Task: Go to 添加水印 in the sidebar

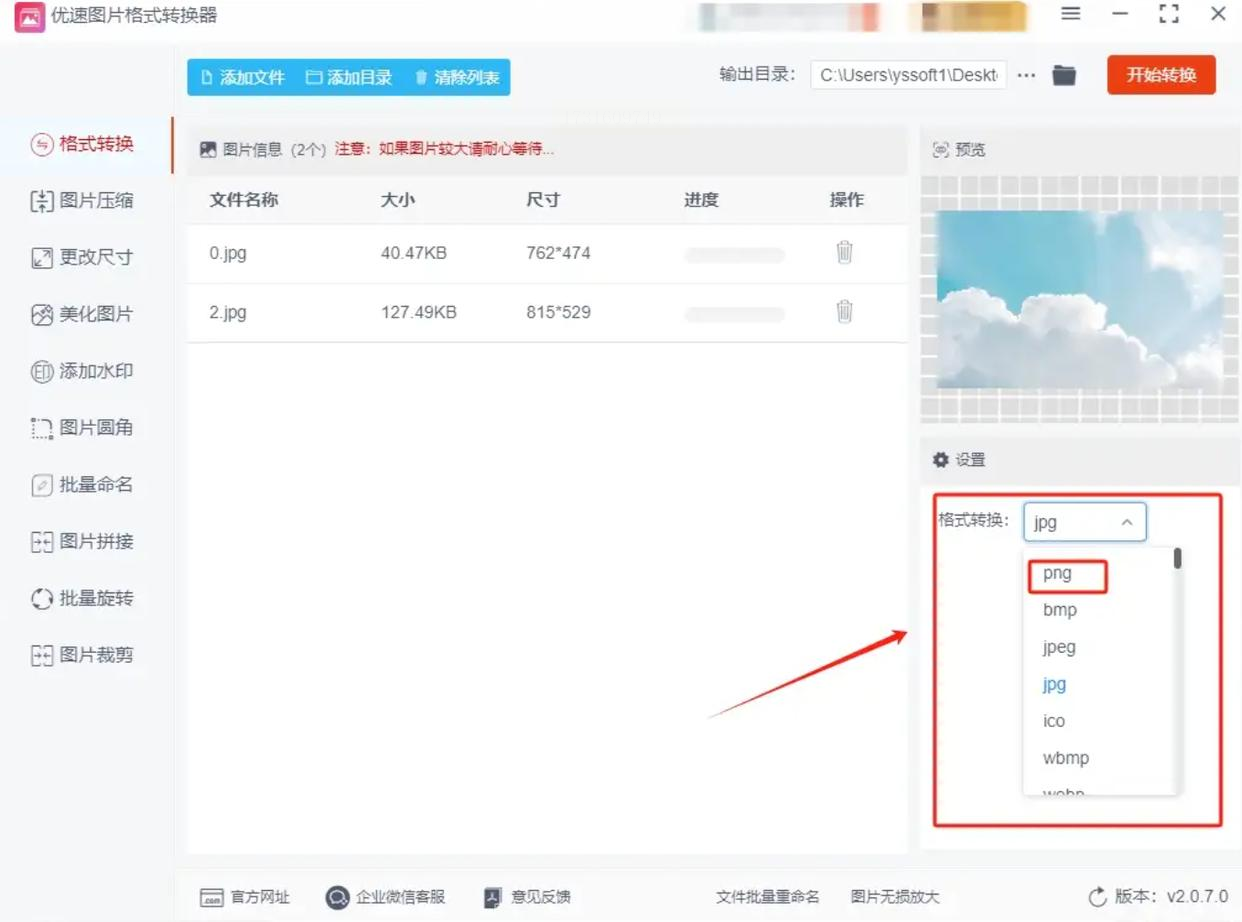Action: (x=83, y=372)
